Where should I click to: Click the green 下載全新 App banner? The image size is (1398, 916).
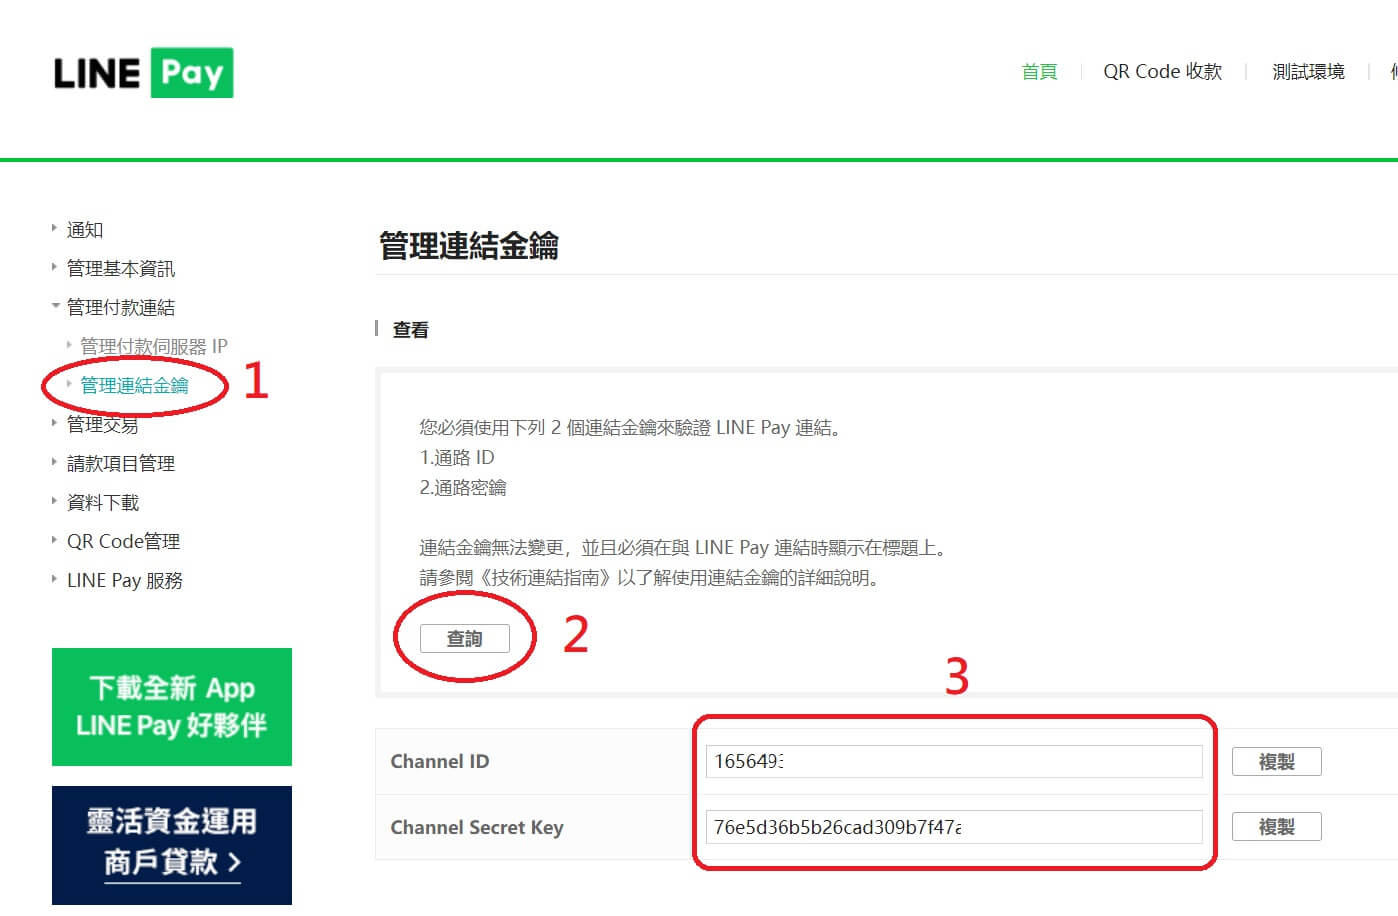tap(172, 707)
